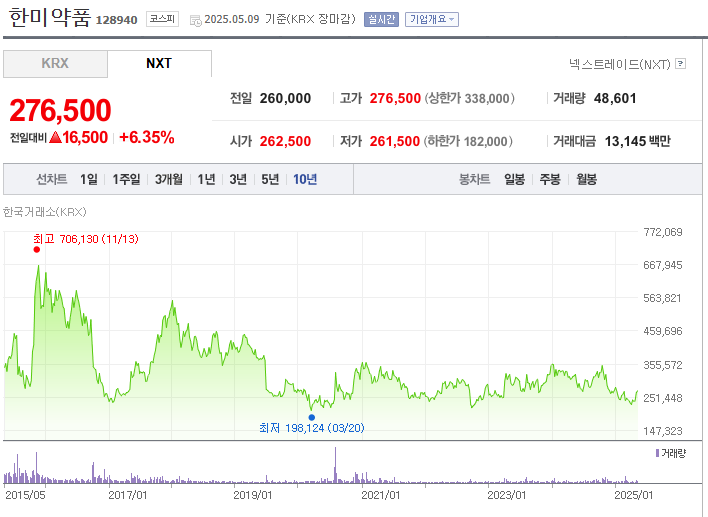
Task: Click the red 최고 706,130 marker dot
Action: pos(37,250)
